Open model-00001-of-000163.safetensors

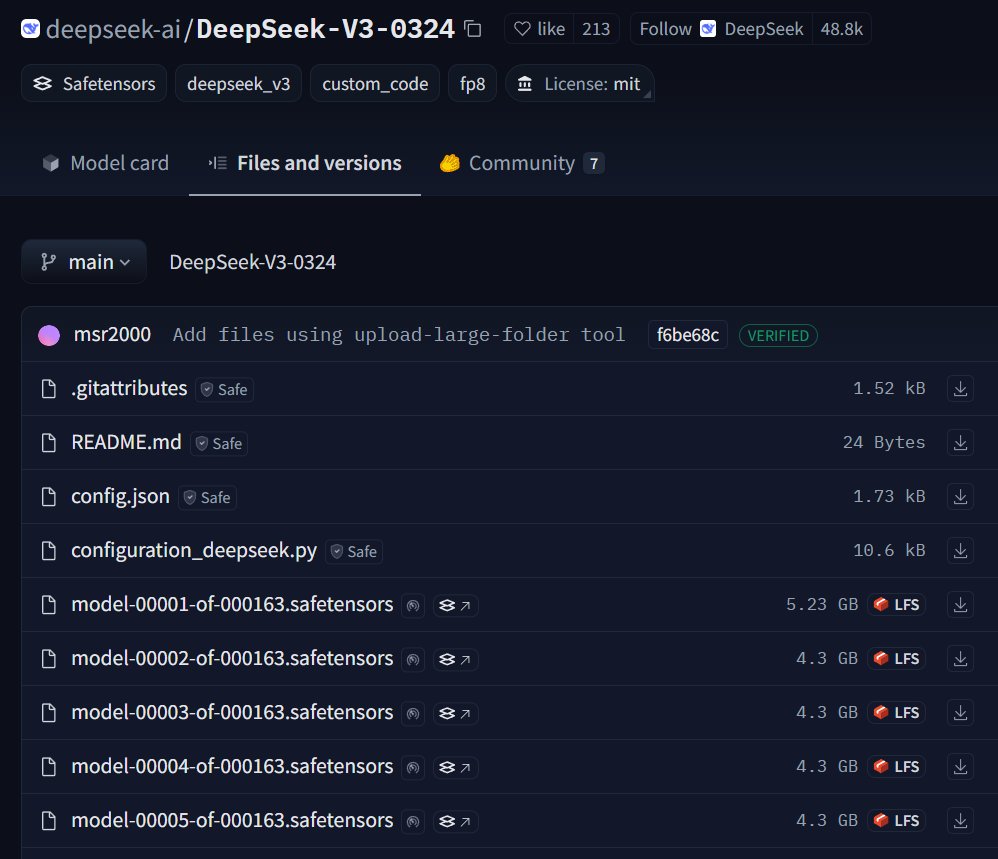click(232, 604)
